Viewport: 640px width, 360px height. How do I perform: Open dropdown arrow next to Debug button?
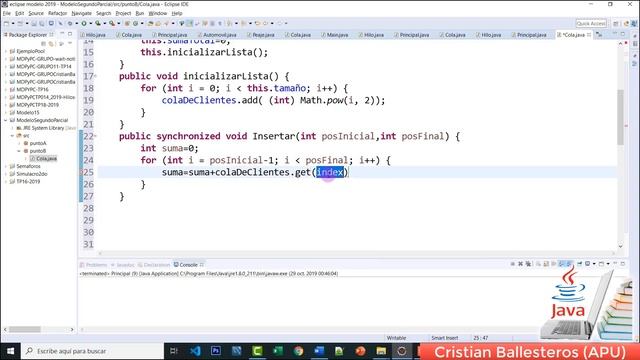(x=76, y=23)
